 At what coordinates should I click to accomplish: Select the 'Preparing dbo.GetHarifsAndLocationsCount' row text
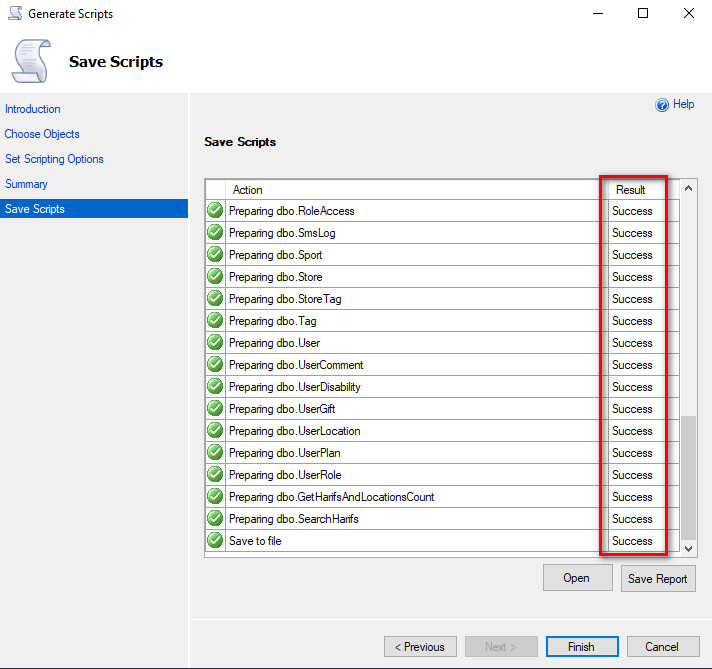tap(331, 497)
